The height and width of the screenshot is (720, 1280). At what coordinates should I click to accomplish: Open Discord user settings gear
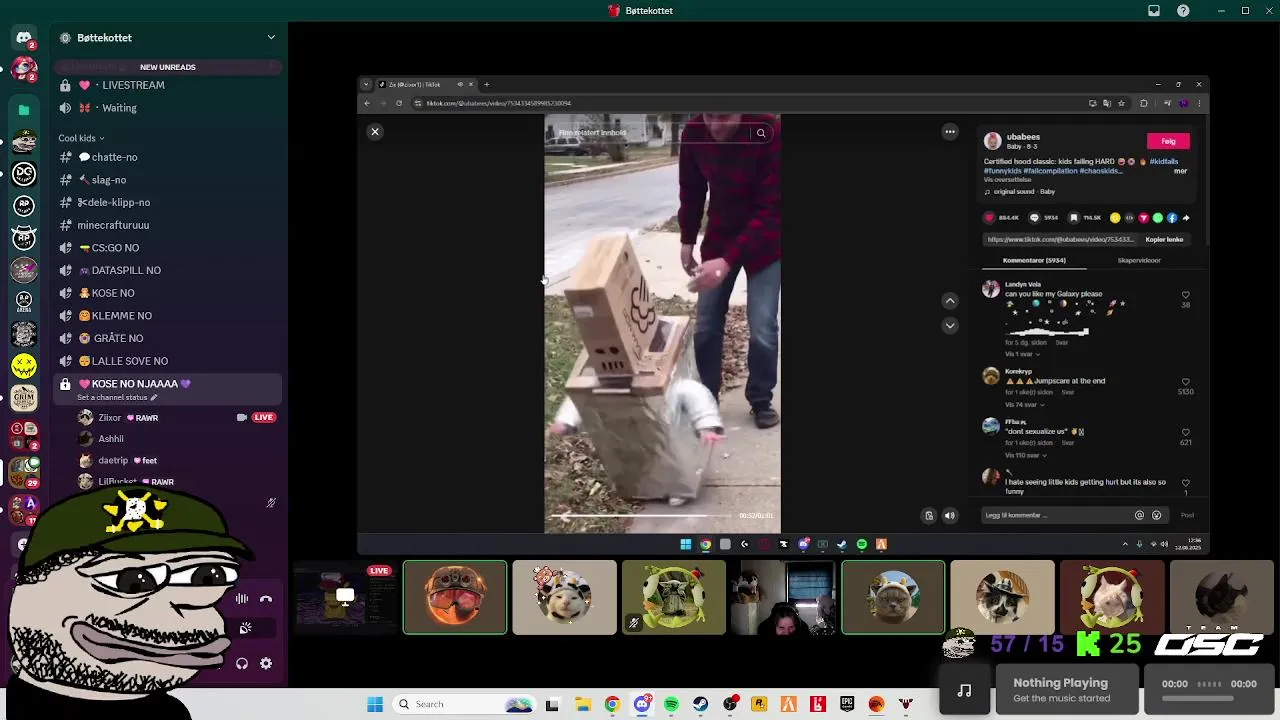266,663
